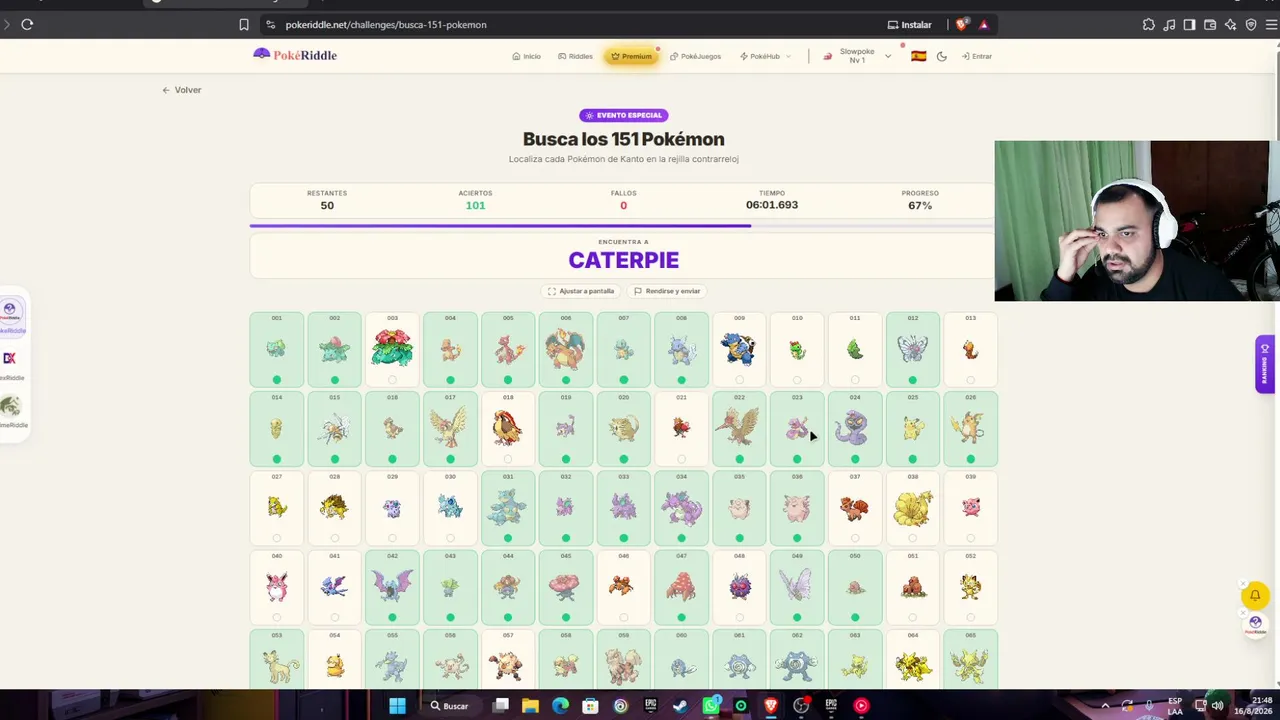Change language via Spanish flag

[918, 56]
